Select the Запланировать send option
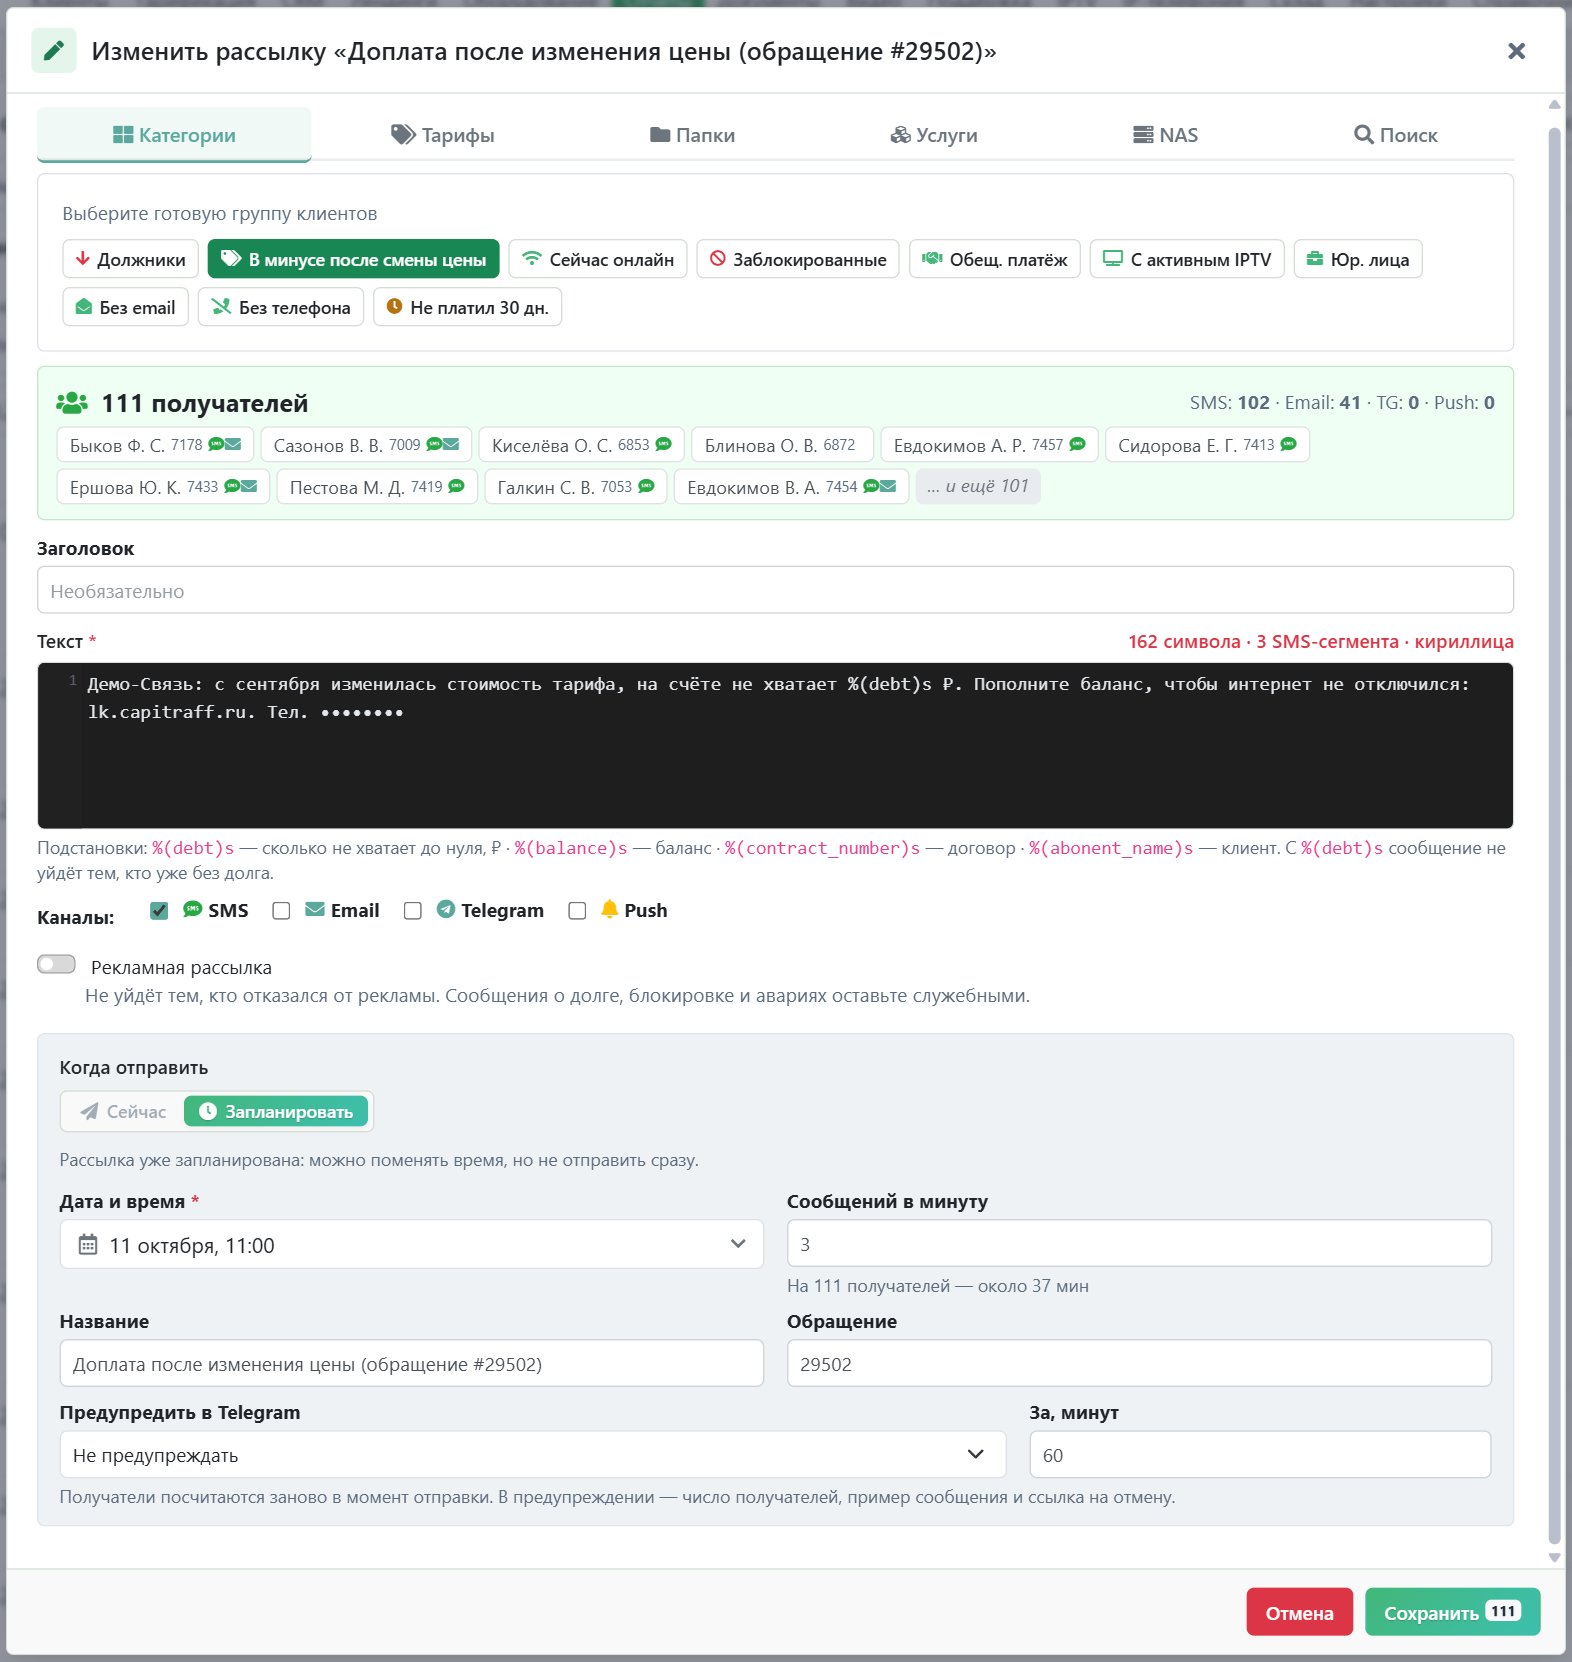The height and width of the screenshot is (1662, 1572). pos(276,1111)
